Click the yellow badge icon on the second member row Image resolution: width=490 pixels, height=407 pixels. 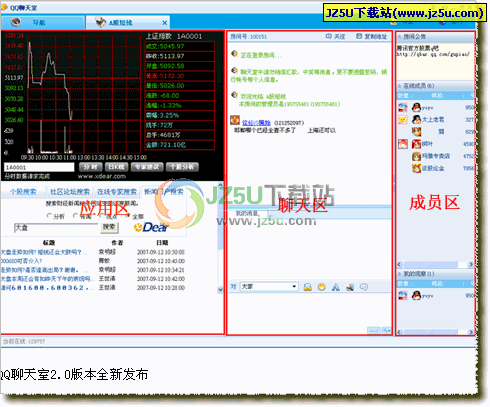(x=403, y=119)
